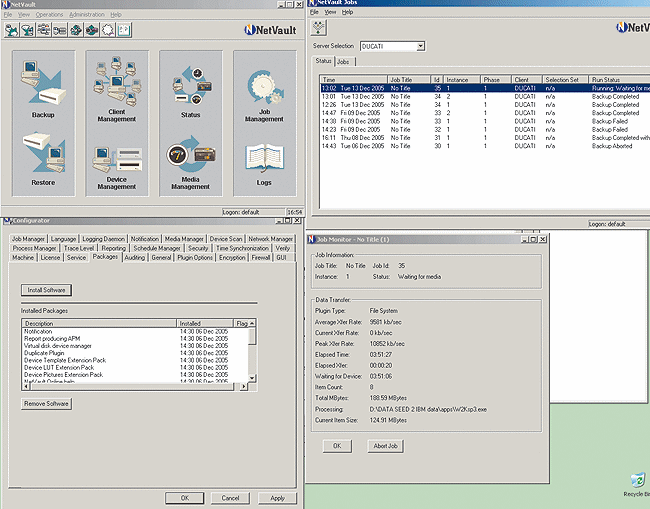Image resolution: width=650 pixels, height=509 pixels.
Task: Select job row with Backup Aborted status
Action: pyautogui.click(x=485, y=146)
